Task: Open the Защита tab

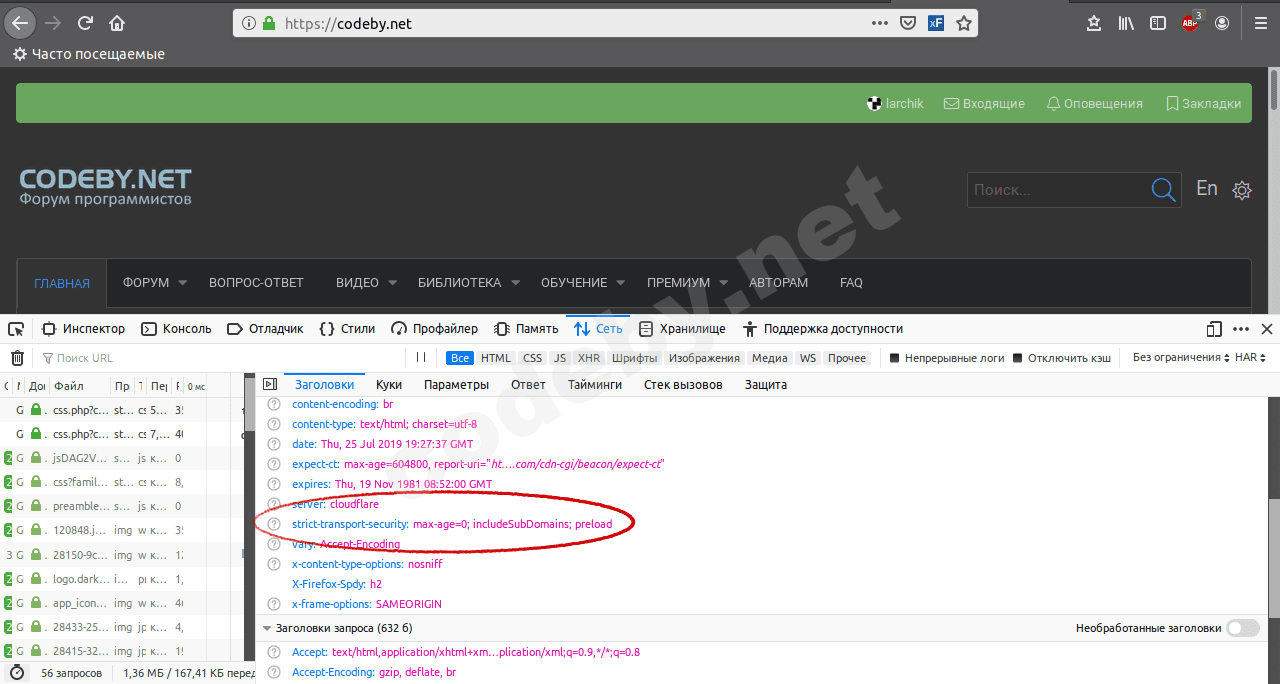Action: click(766, 384)
